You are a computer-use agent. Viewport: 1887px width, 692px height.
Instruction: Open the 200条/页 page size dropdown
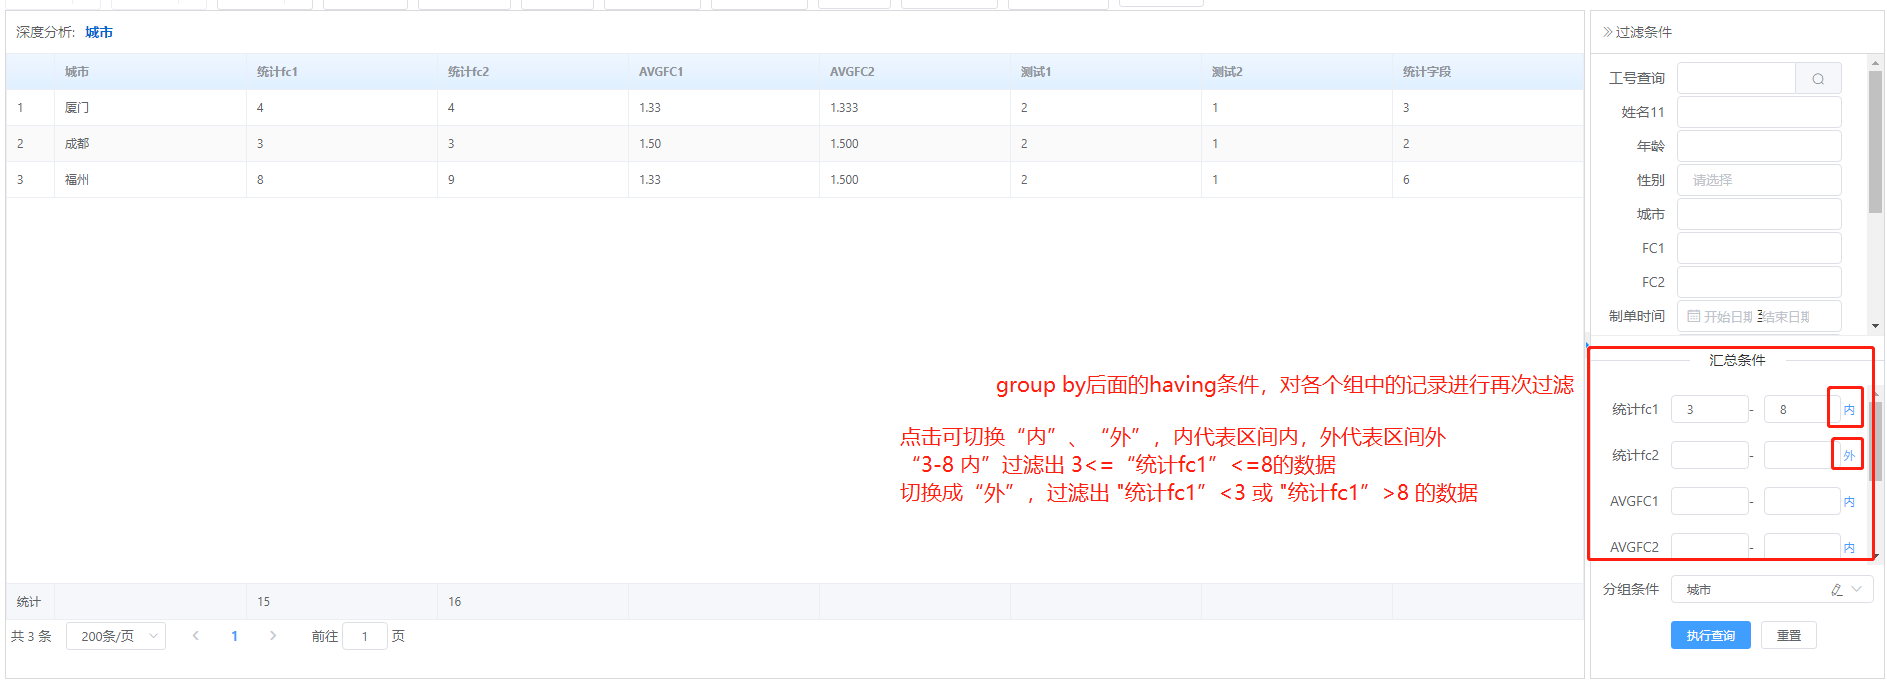(x=116, y=637)
